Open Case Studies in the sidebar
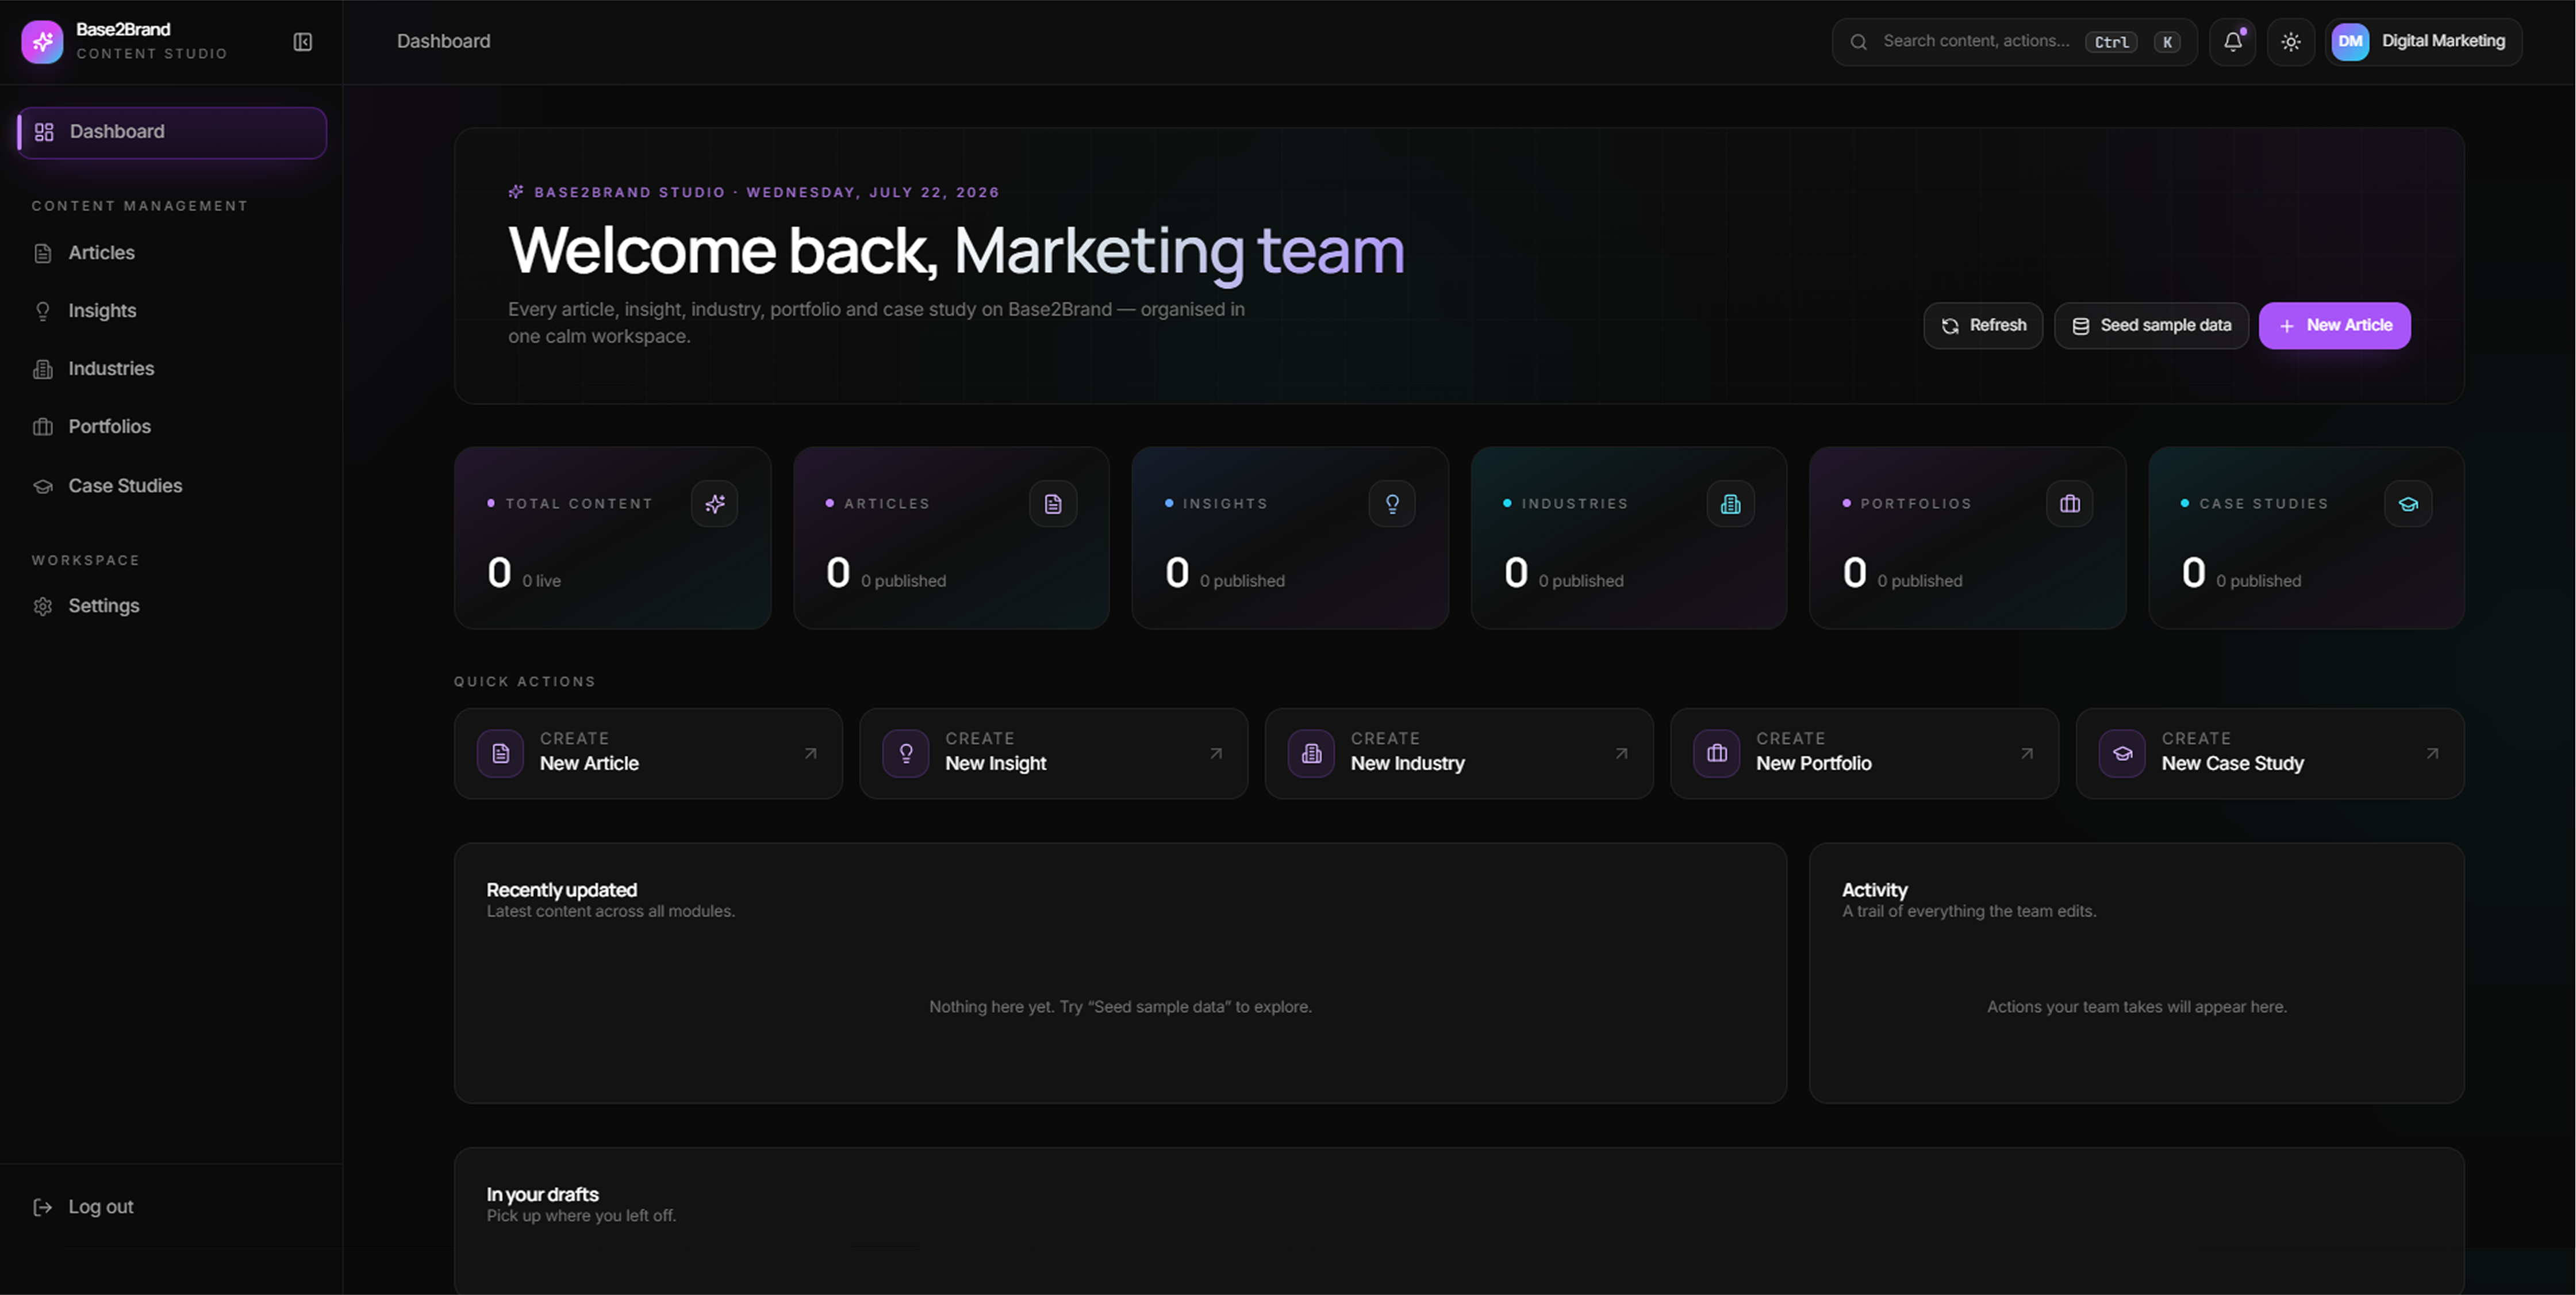Screen dimensions: 2576x1295 point(172,486)
